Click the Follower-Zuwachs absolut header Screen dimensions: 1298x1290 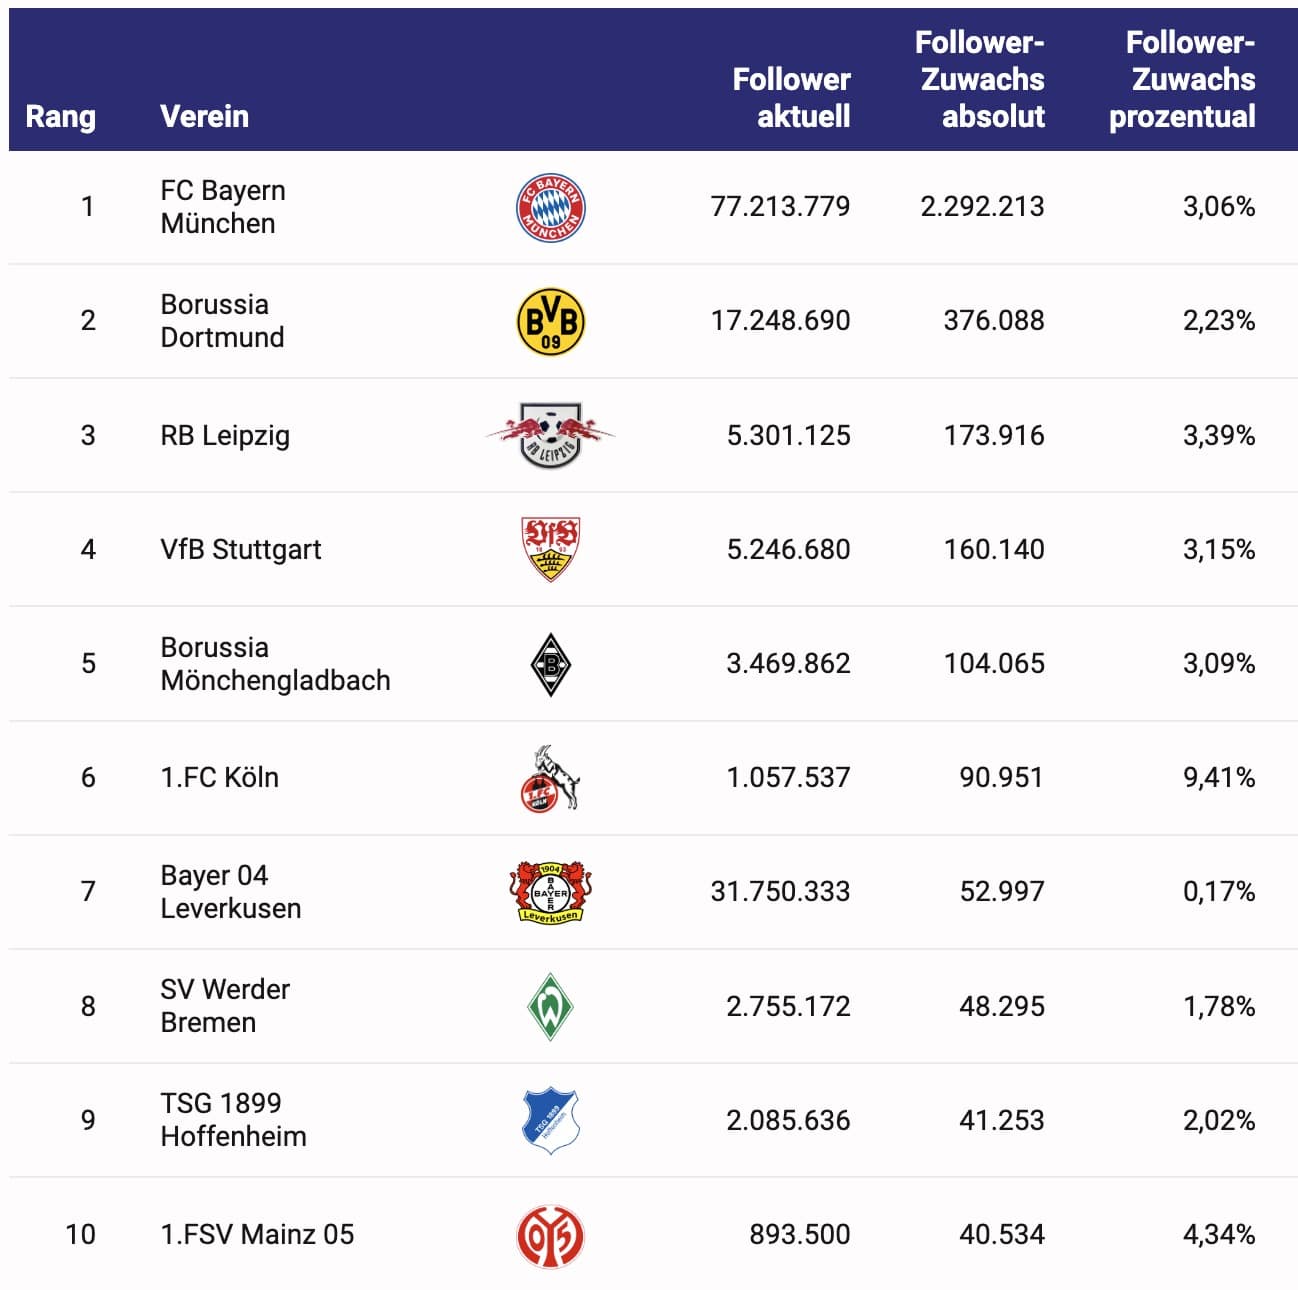981,79
